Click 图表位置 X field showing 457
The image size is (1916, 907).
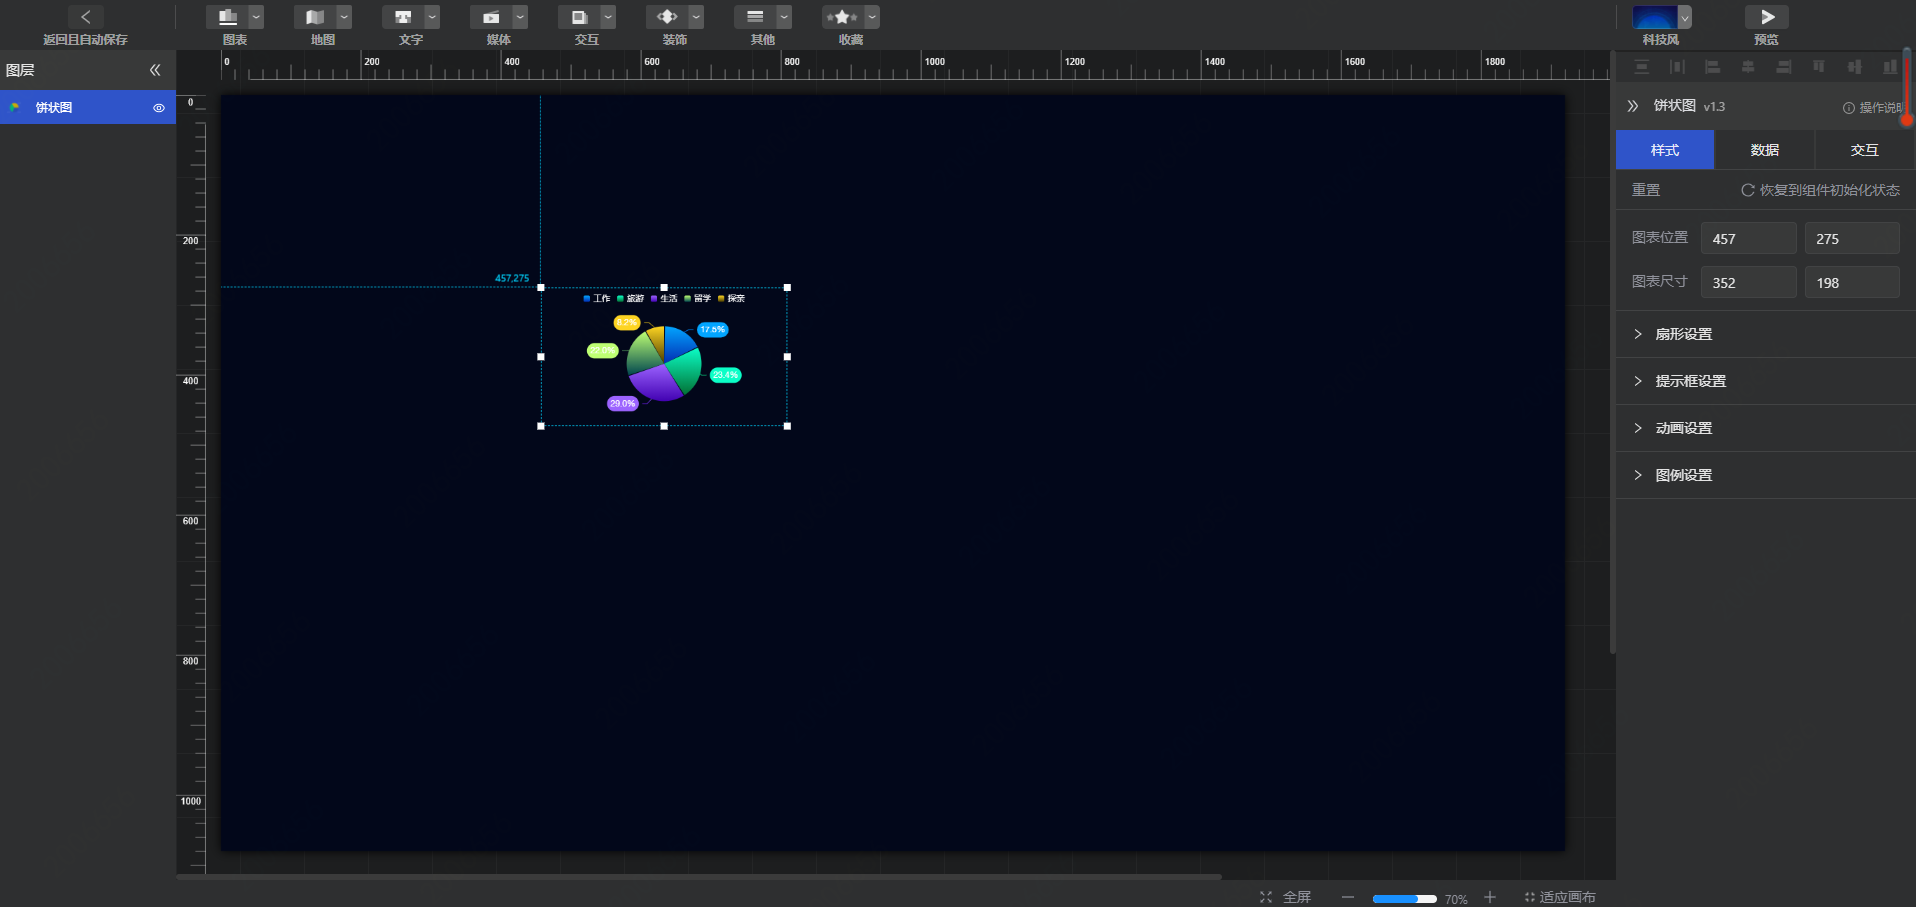click(x=1748, y=238)
